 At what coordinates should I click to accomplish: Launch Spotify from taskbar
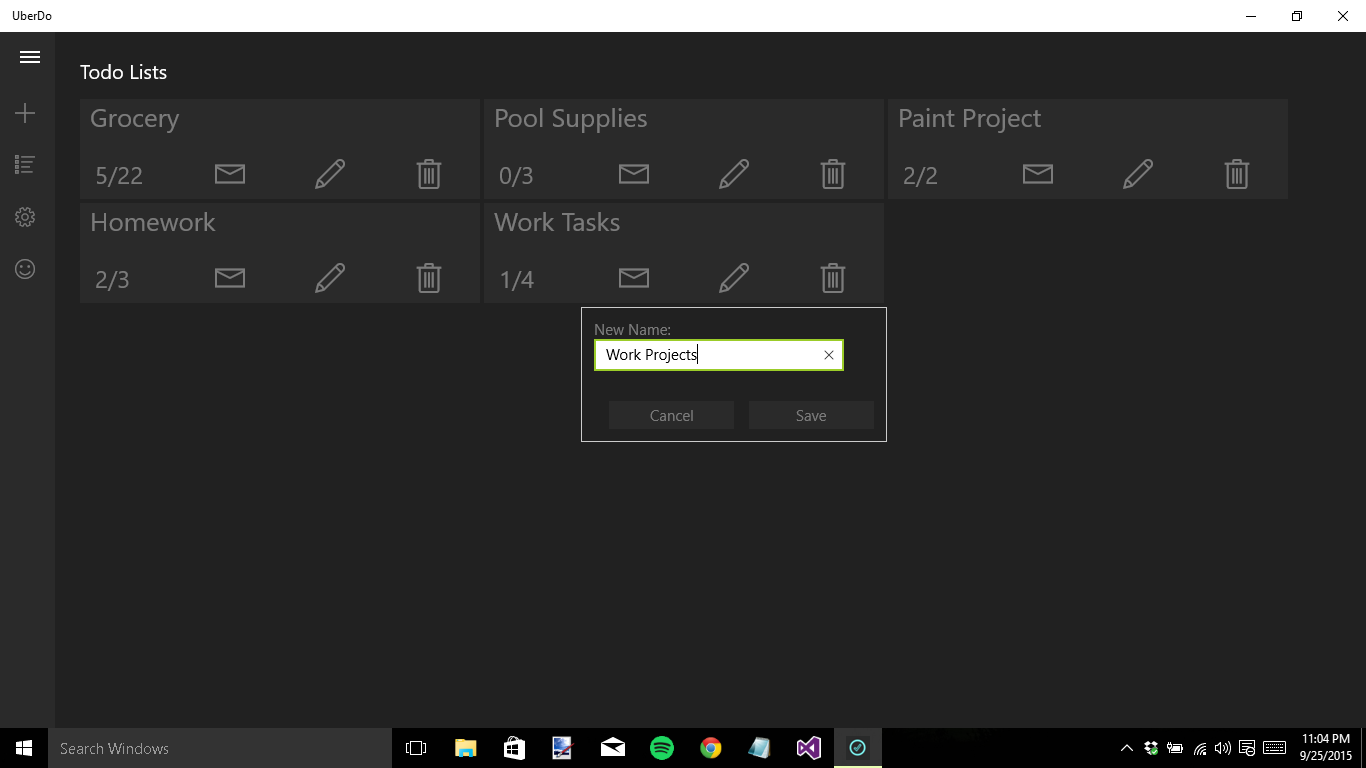pyautogui.click(x=661, y=748)
